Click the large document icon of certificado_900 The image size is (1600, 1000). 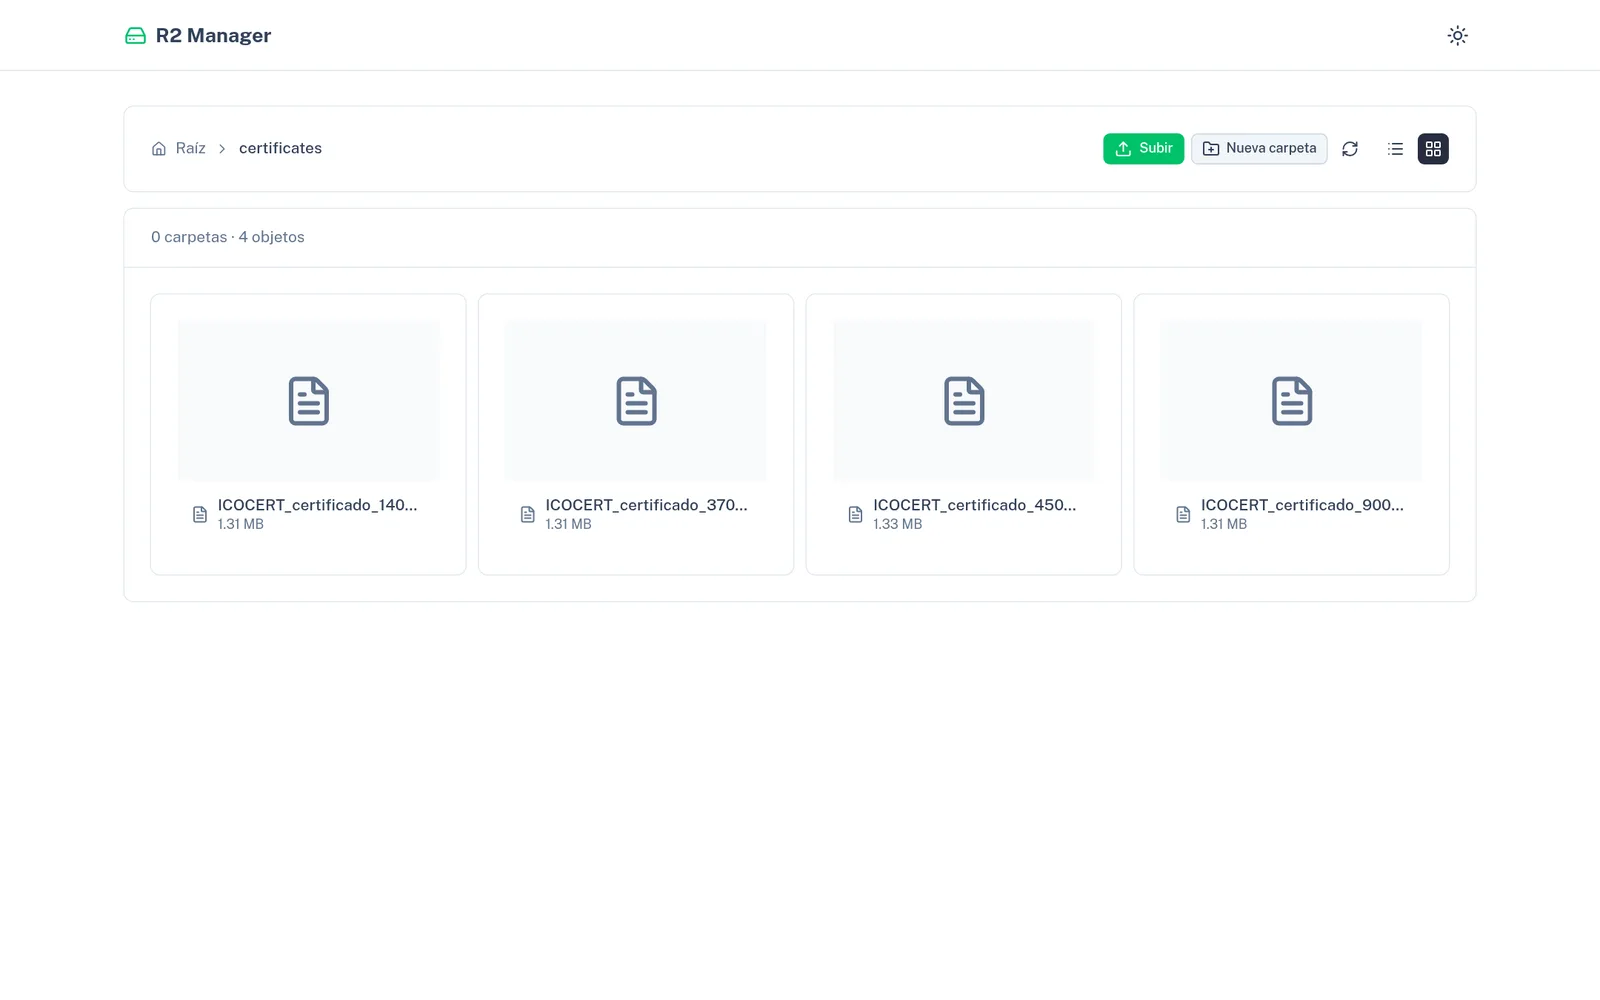pyautogui.click(x=1292, y=401)
